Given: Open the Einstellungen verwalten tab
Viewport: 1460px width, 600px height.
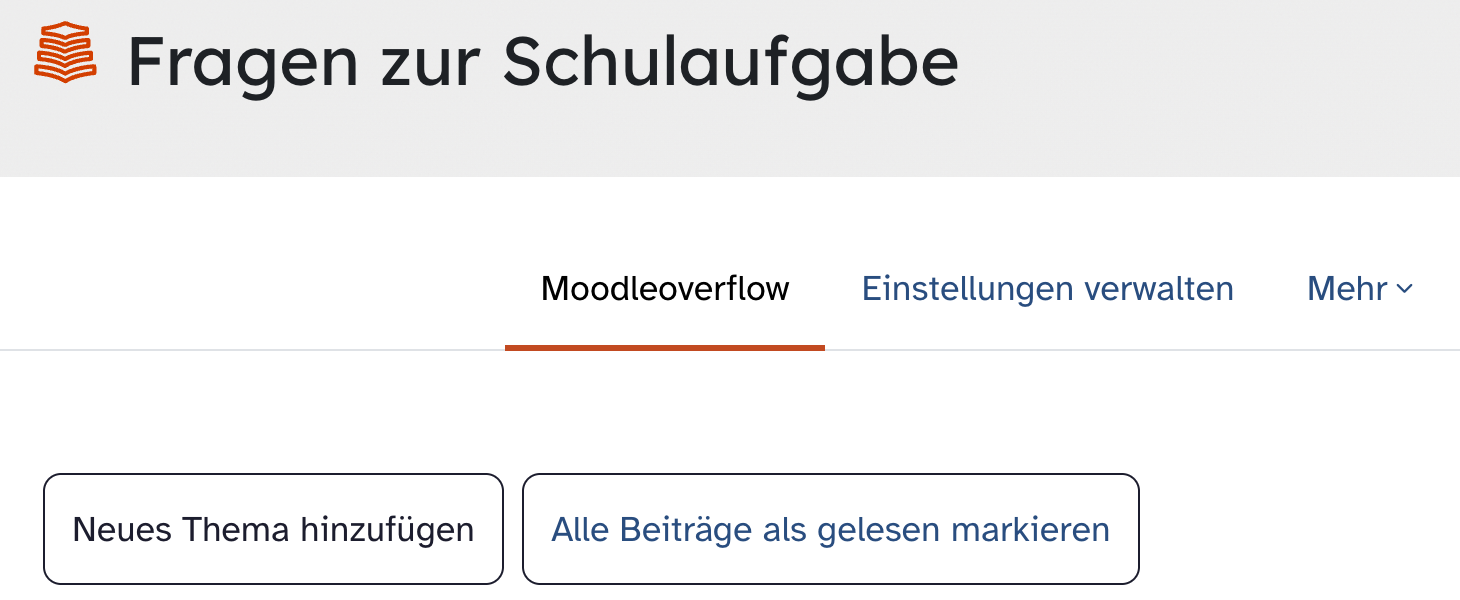Looking at the screenshot, I should point(1047,290).
